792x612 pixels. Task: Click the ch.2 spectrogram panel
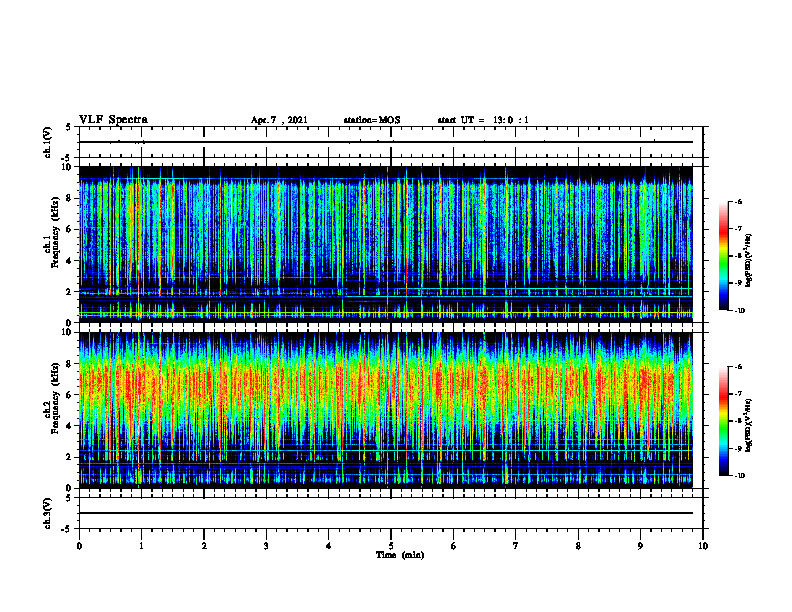[x=385, y=410]
